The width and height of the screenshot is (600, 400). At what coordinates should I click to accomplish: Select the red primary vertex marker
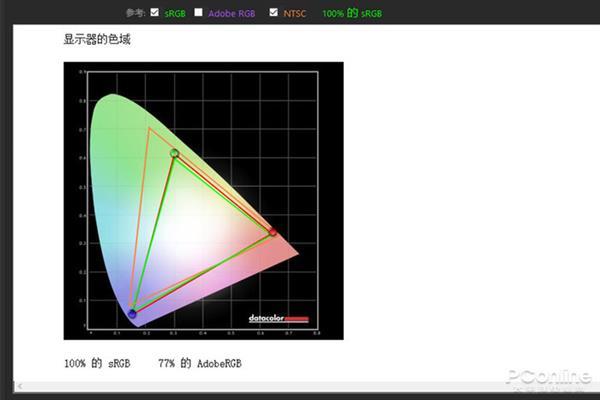click(273, 232)
